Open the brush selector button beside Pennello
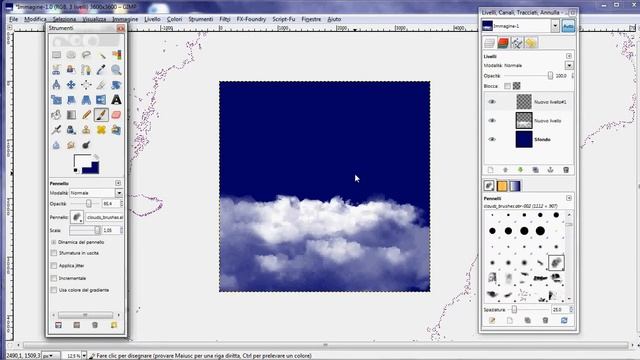The image size is (640, 360). point(76,217)
